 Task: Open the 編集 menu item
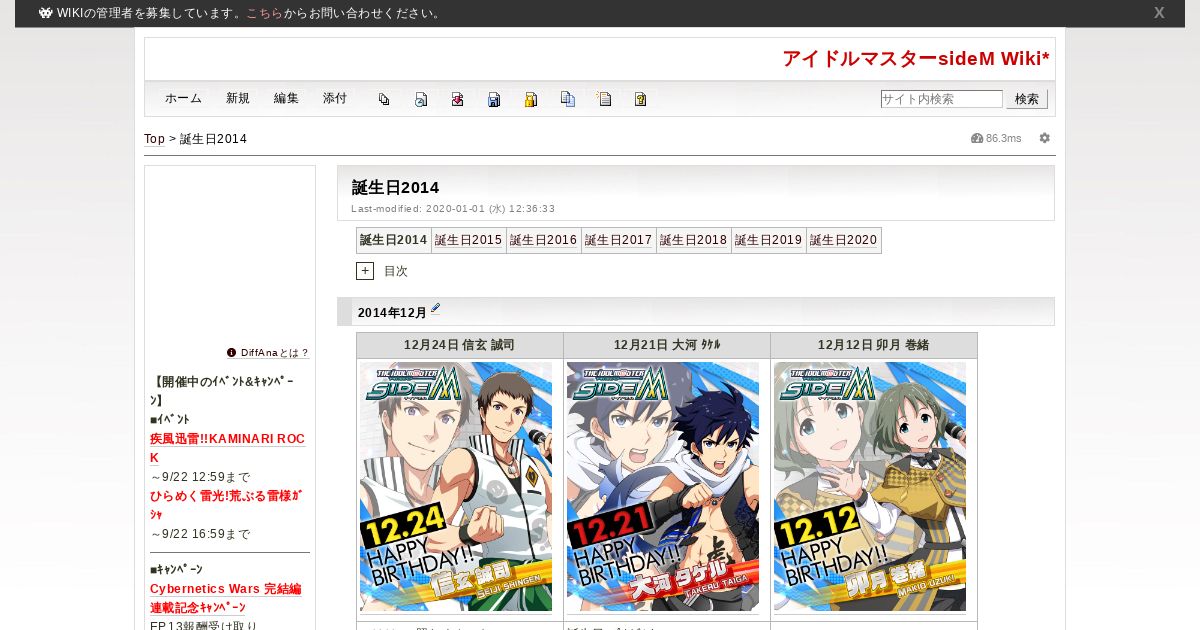click(286, 99)
